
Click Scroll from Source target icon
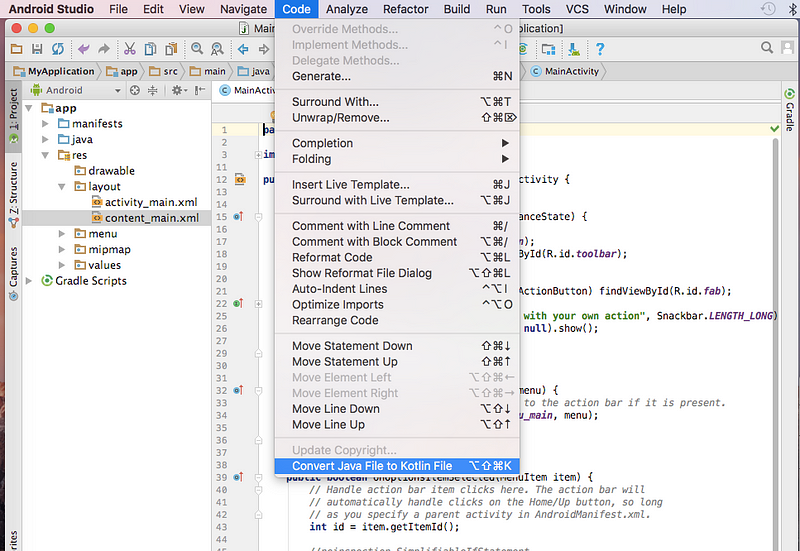point(135,90)
